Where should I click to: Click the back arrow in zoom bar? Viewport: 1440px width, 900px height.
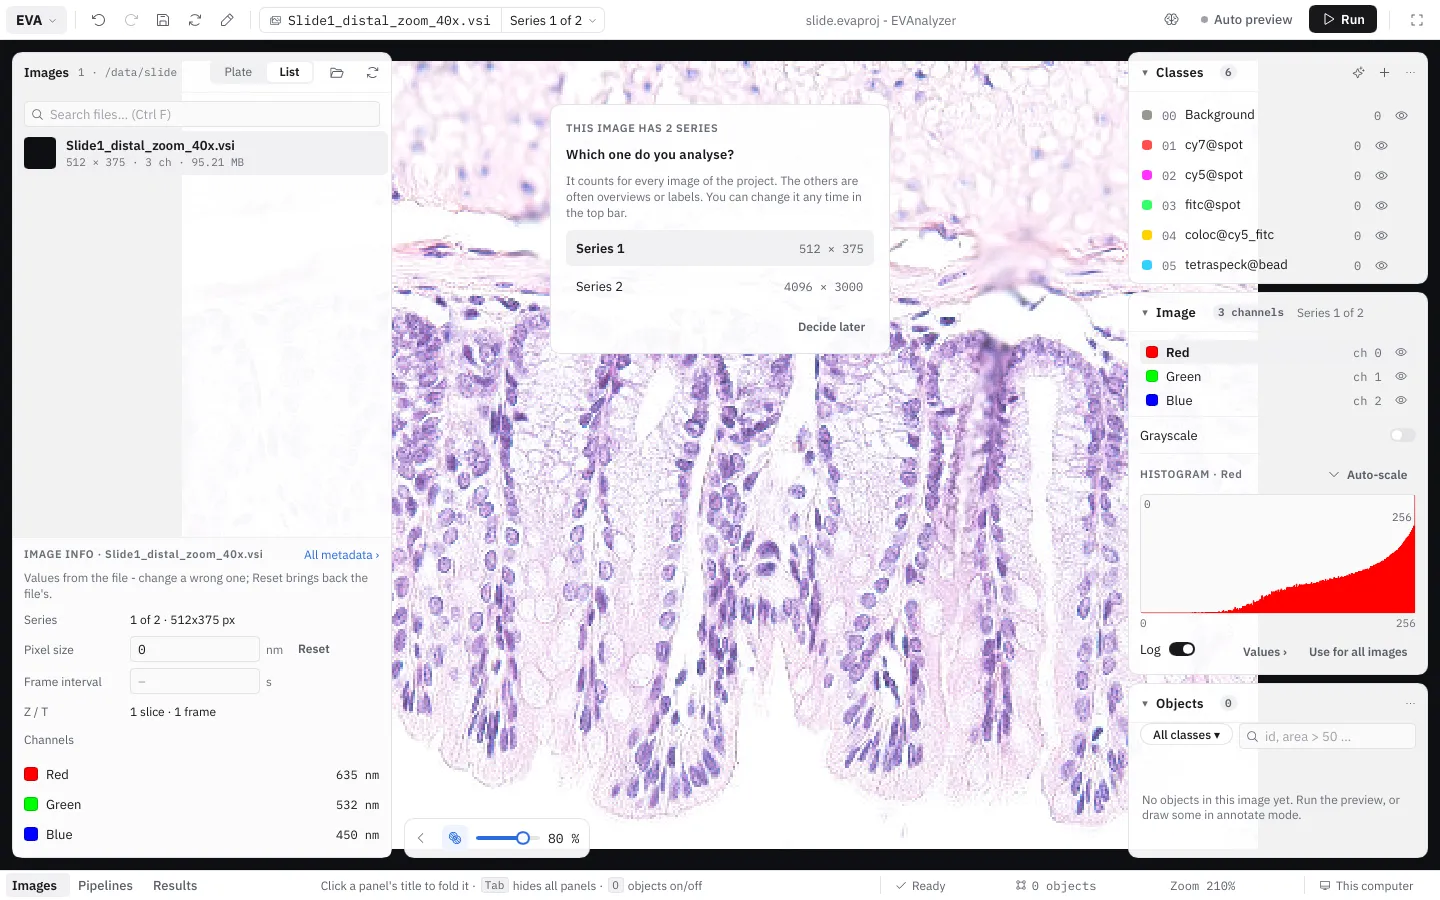pyautogui.click(x=421, y=838)
